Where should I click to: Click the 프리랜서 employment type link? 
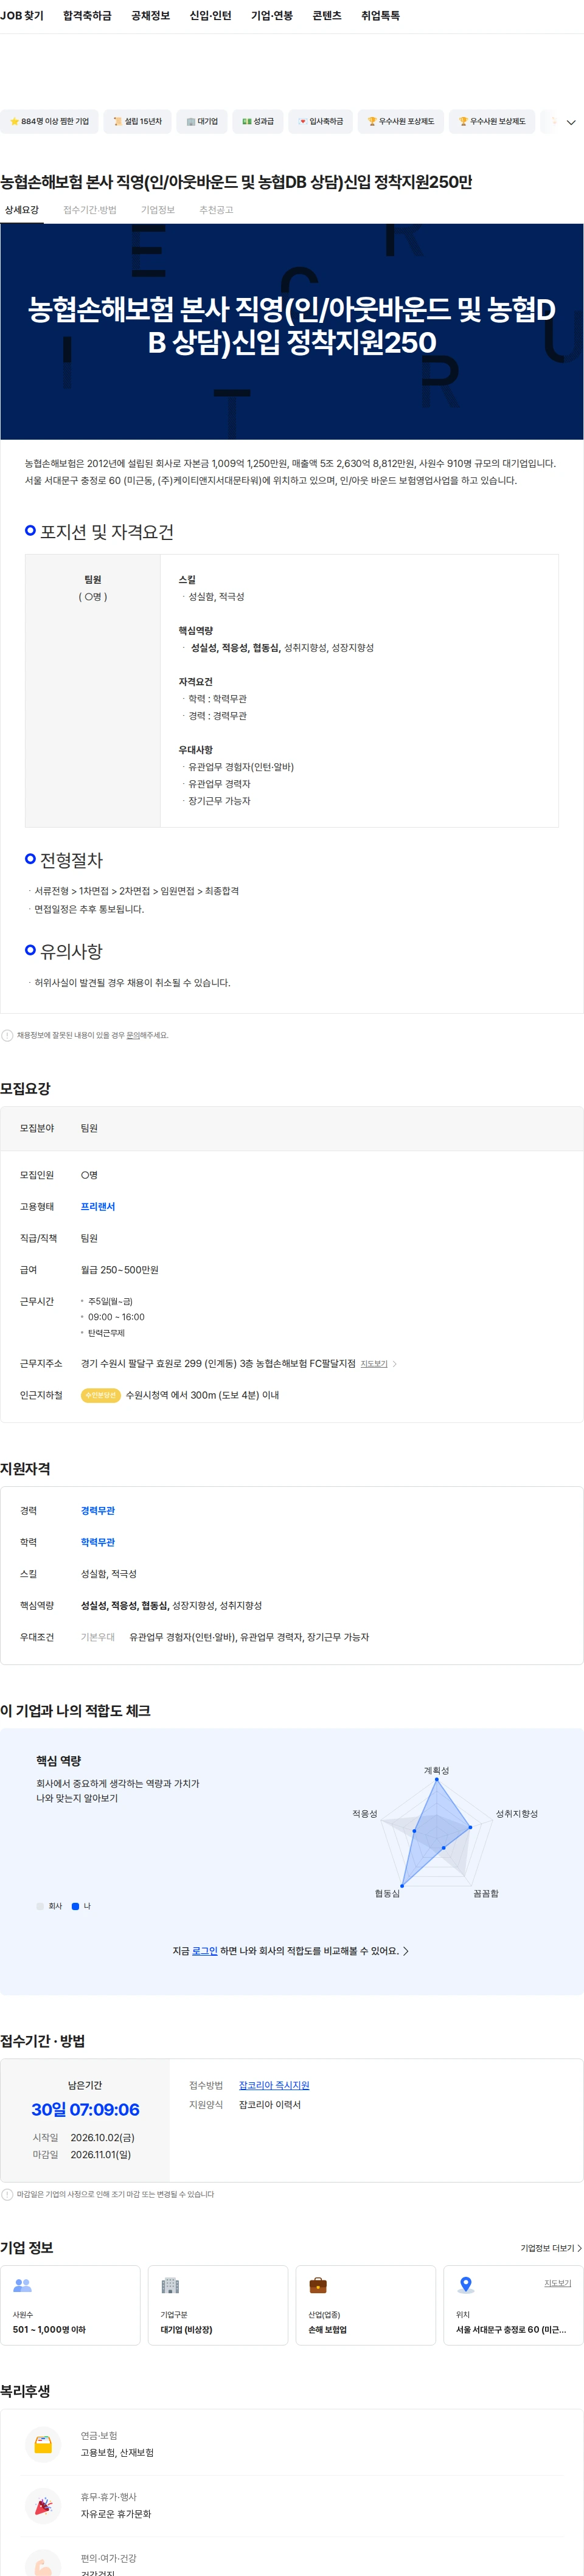click(98, 1206)
